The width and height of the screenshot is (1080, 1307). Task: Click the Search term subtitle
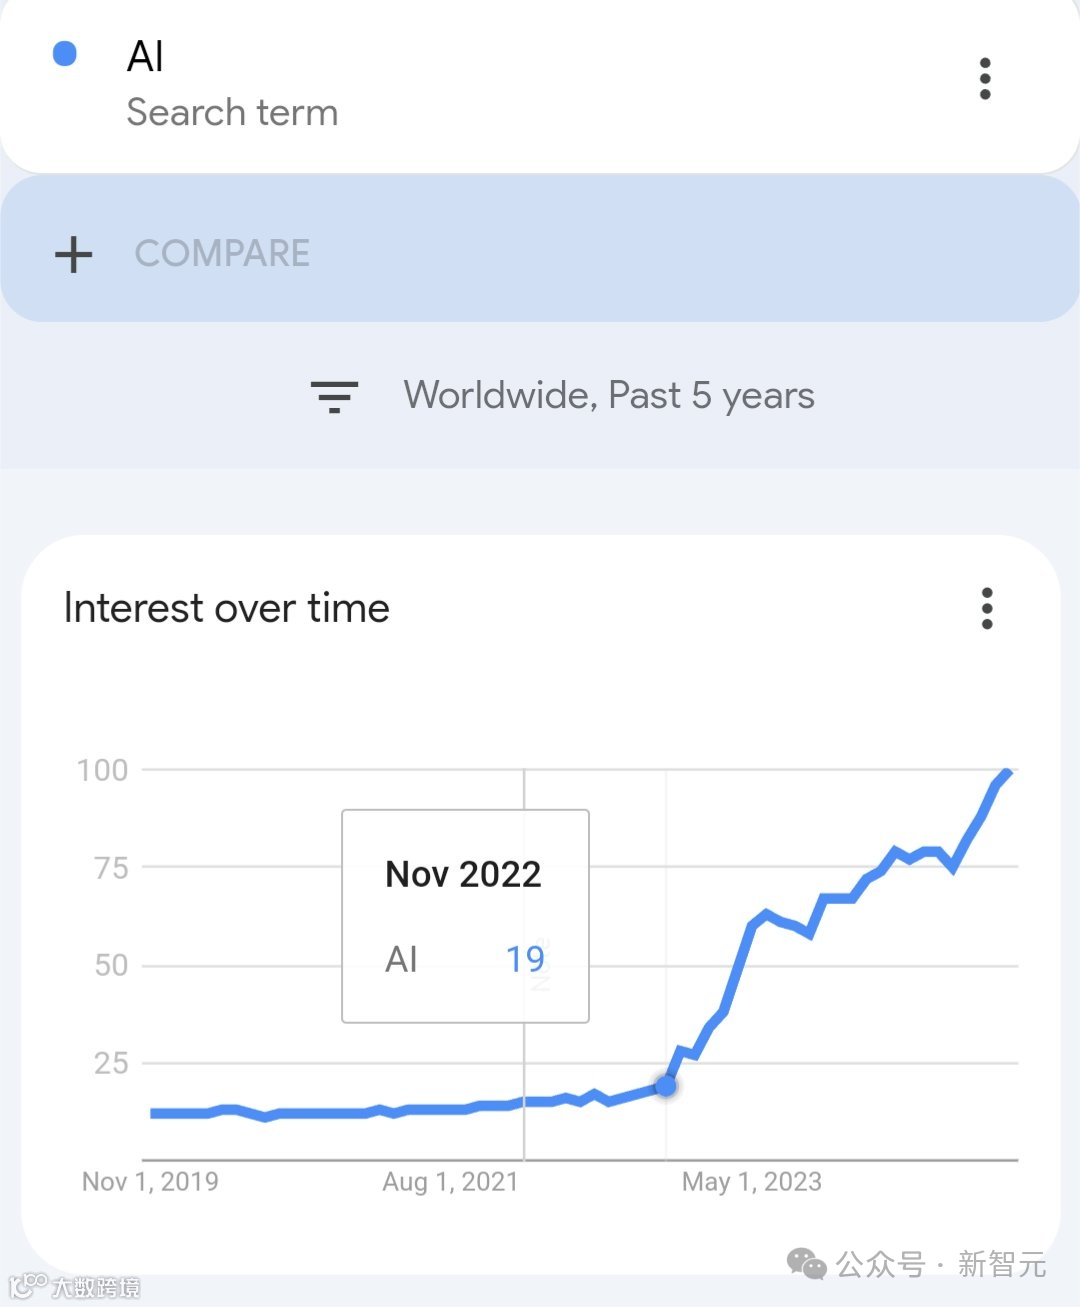(x=232, y=113)
